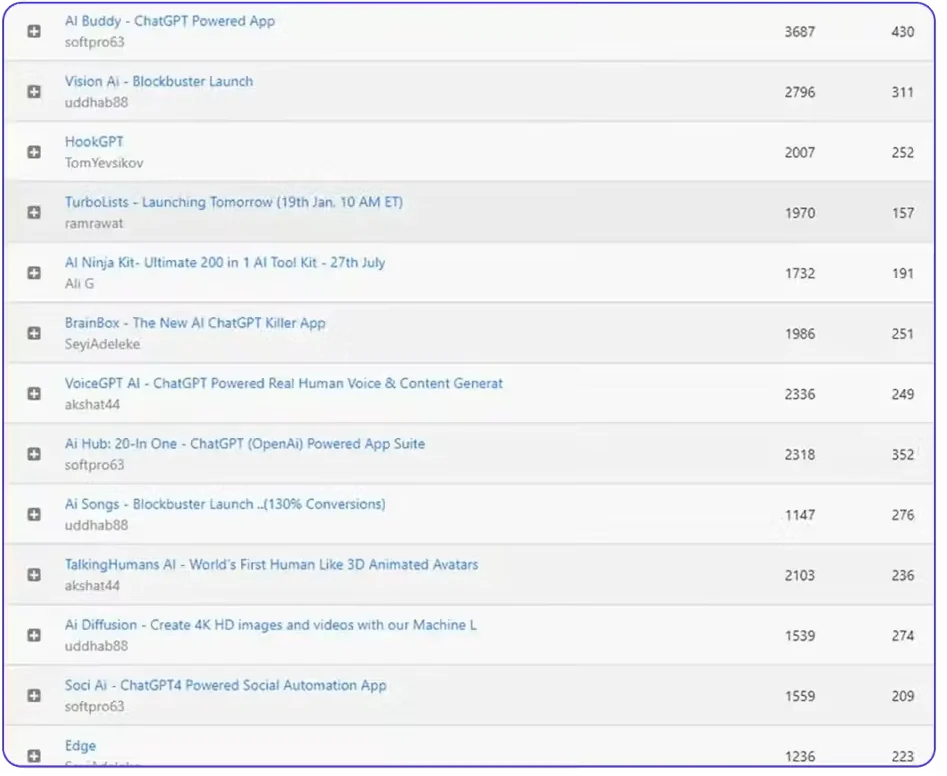Click vendor akshat44 under TalkingHumans AI

pos(92,586)
